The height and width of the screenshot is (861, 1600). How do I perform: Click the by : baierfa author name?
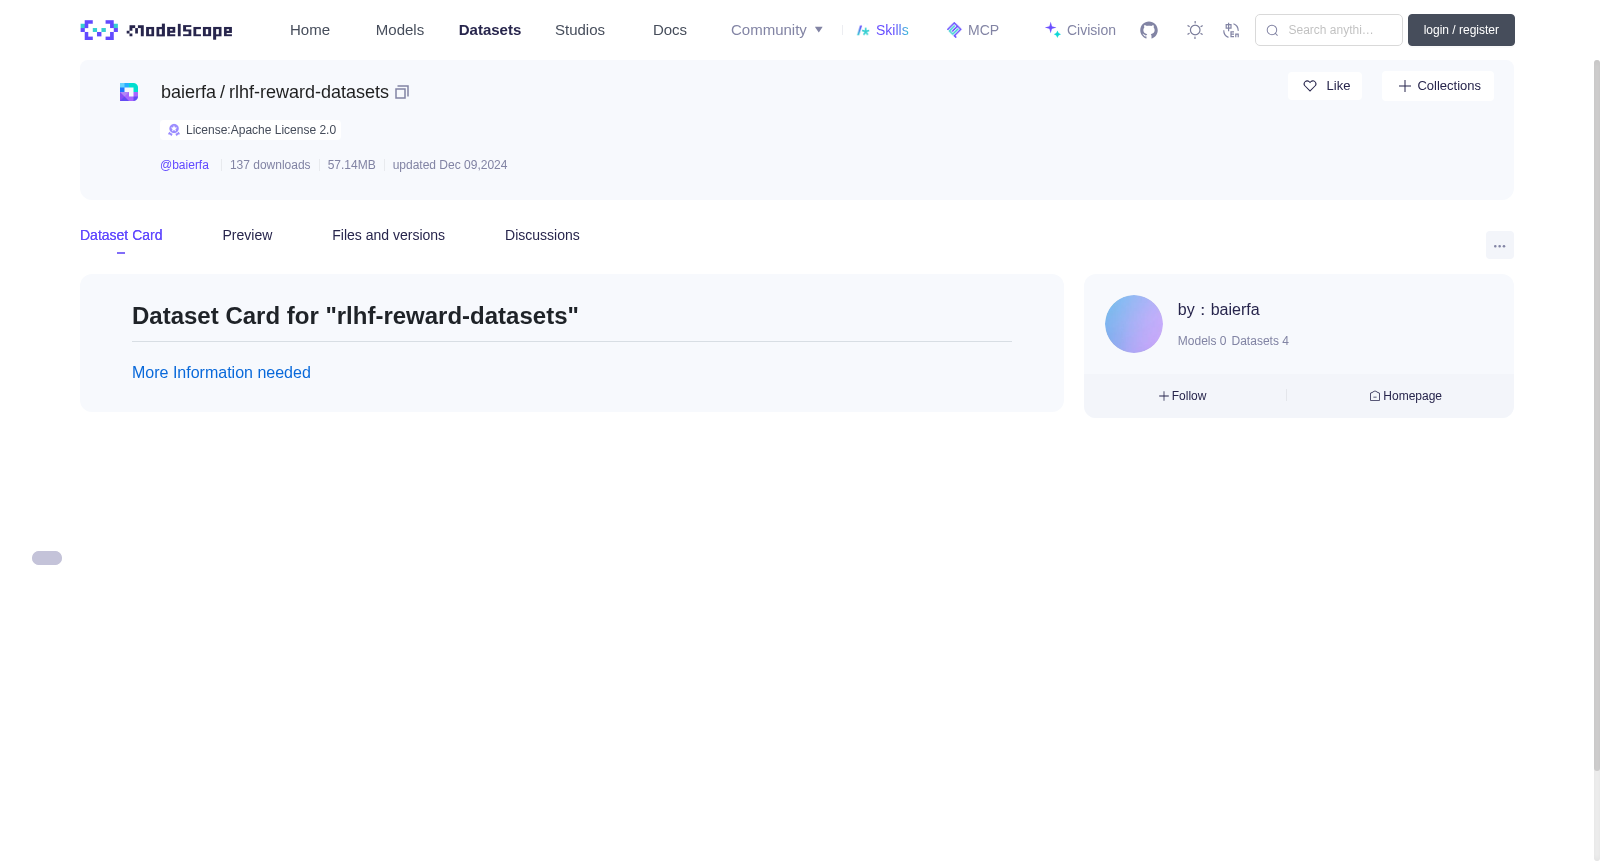tap(1218, 310)
